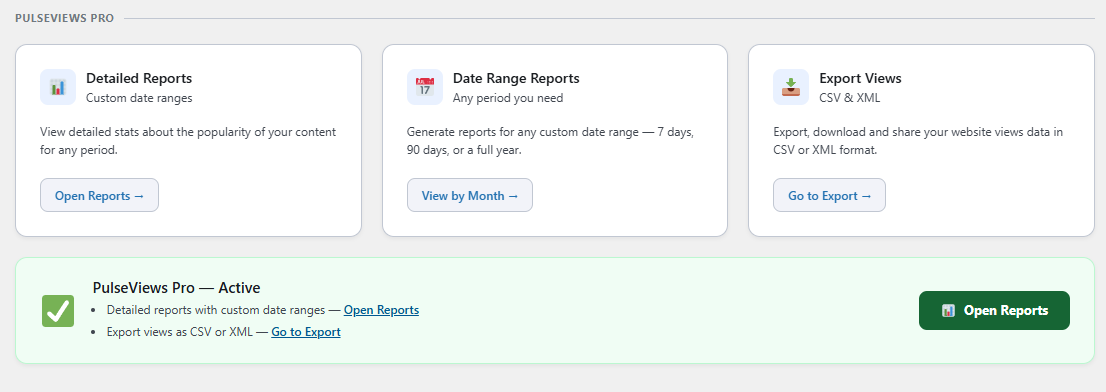The width and height of the screenshot is (1106, 392).
Task: Click the "Custom date ranges" subtitle
Action: (139, 98)
